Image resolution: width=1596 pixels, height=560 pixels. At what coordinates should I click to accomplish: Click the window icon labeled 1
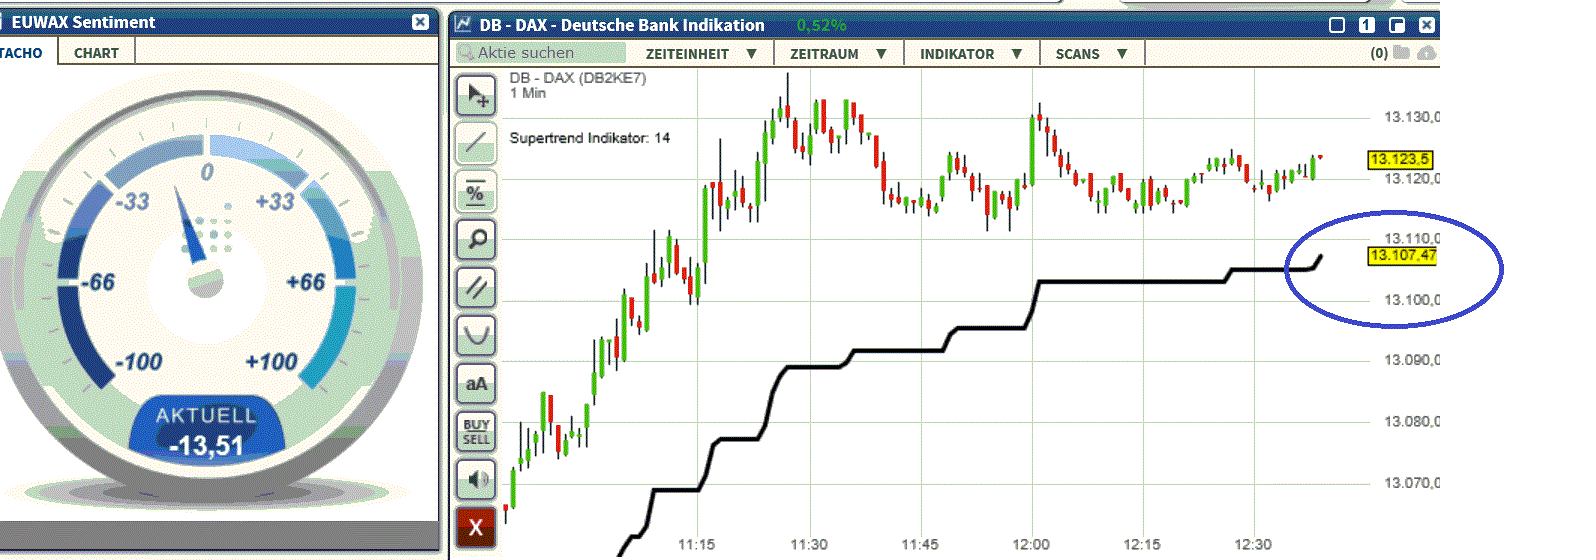[x=1367, y=25]
